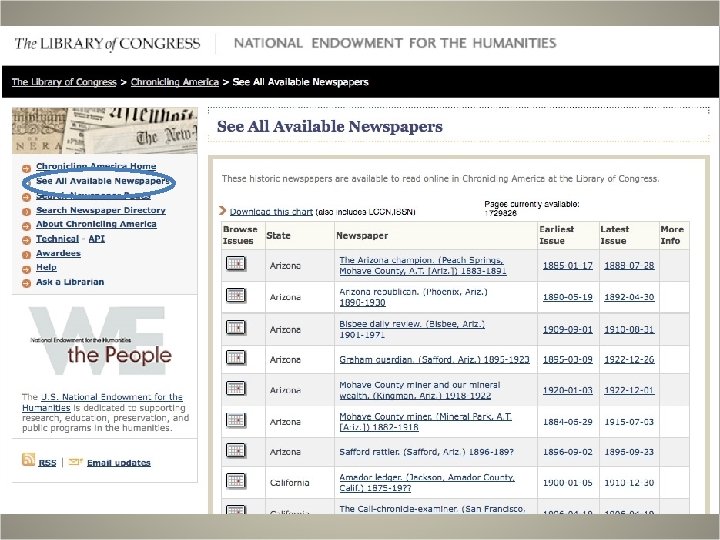Open earliest issue 1890-05-19
720x540 pixels.
(568, 297)
